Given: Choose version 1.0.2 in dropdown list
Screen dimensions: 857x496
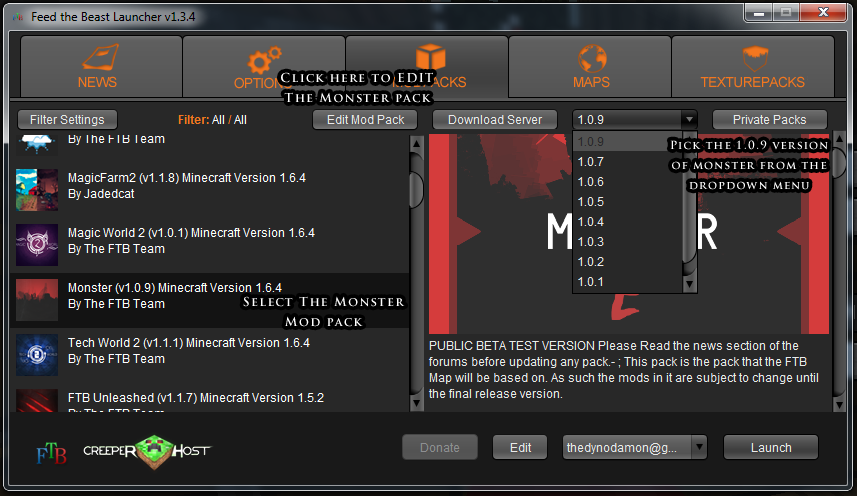Looking at the screenshot, I should [x=627, y=262].
